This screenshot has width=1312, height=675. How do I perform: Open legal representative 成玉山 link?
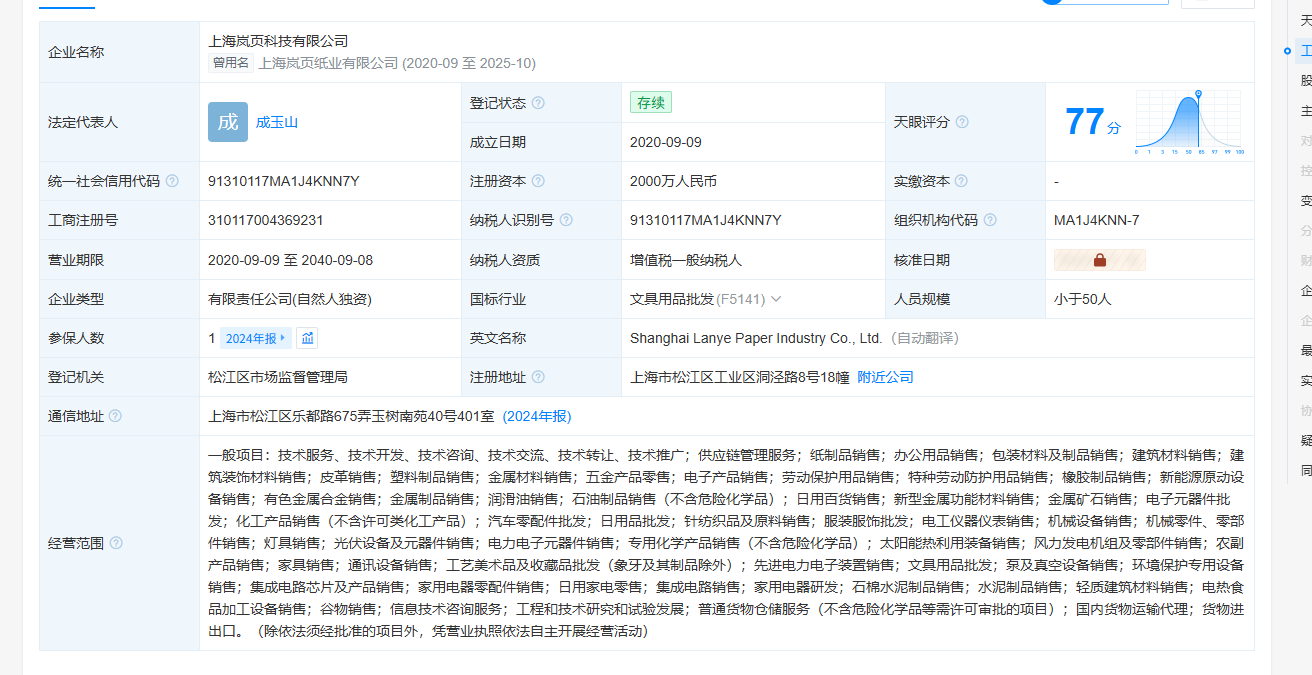point(277,122)
